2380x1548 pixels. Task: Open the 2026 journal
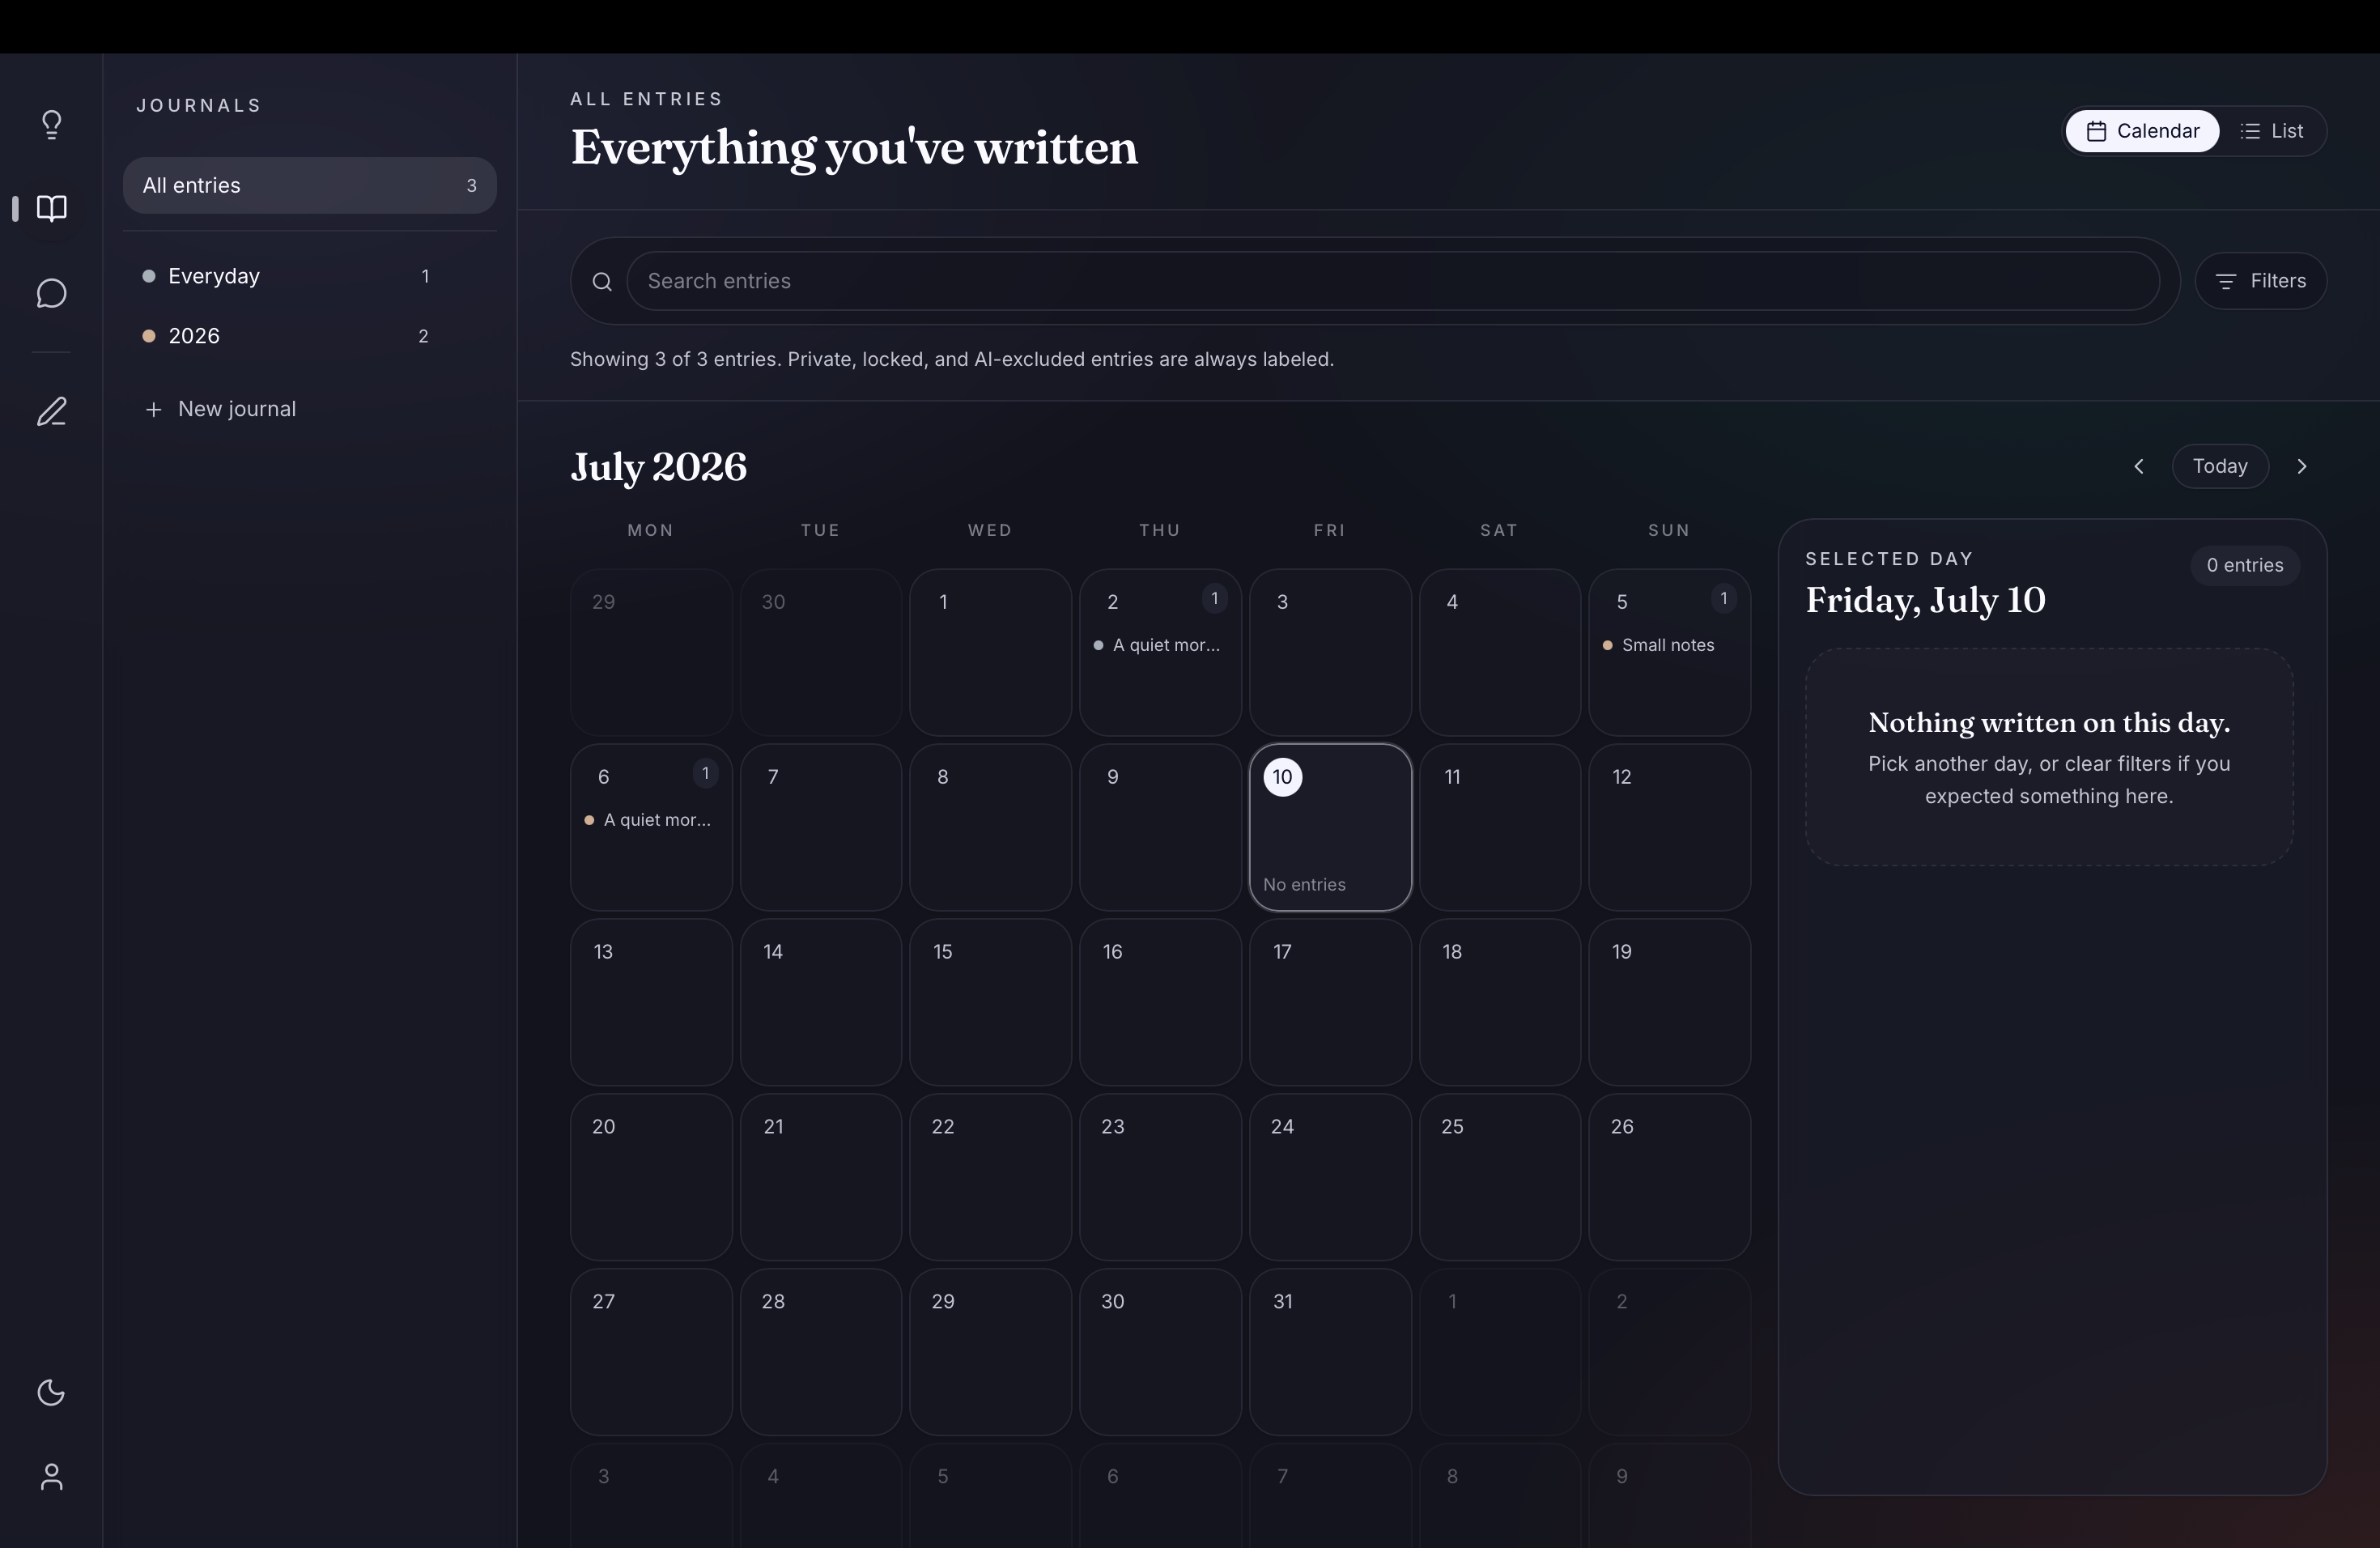(x=310, y=336)
